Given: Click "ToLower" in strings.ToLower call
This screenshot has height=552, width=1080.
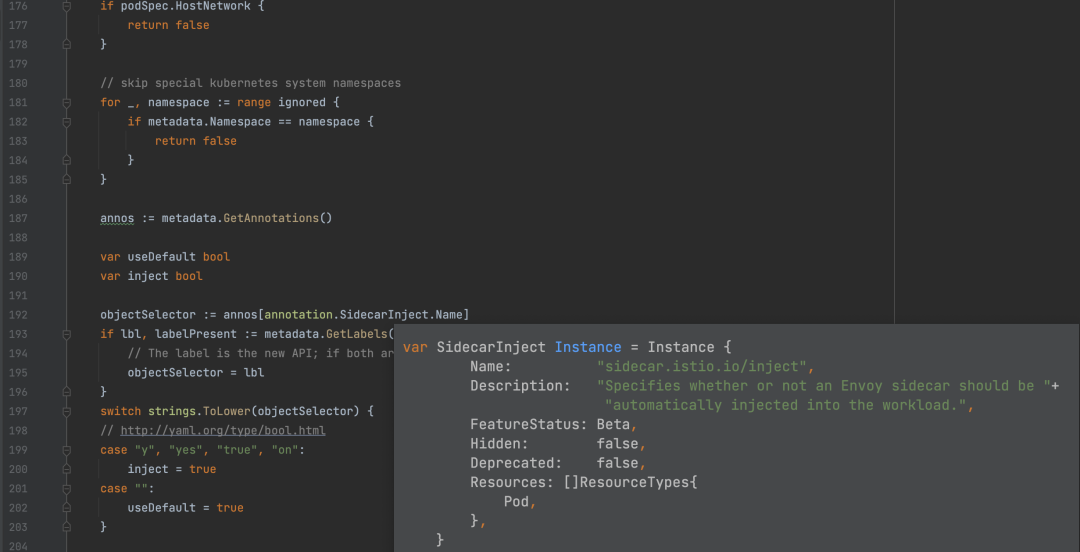Looking at the screenshot, I should click(x=226, y=411).
